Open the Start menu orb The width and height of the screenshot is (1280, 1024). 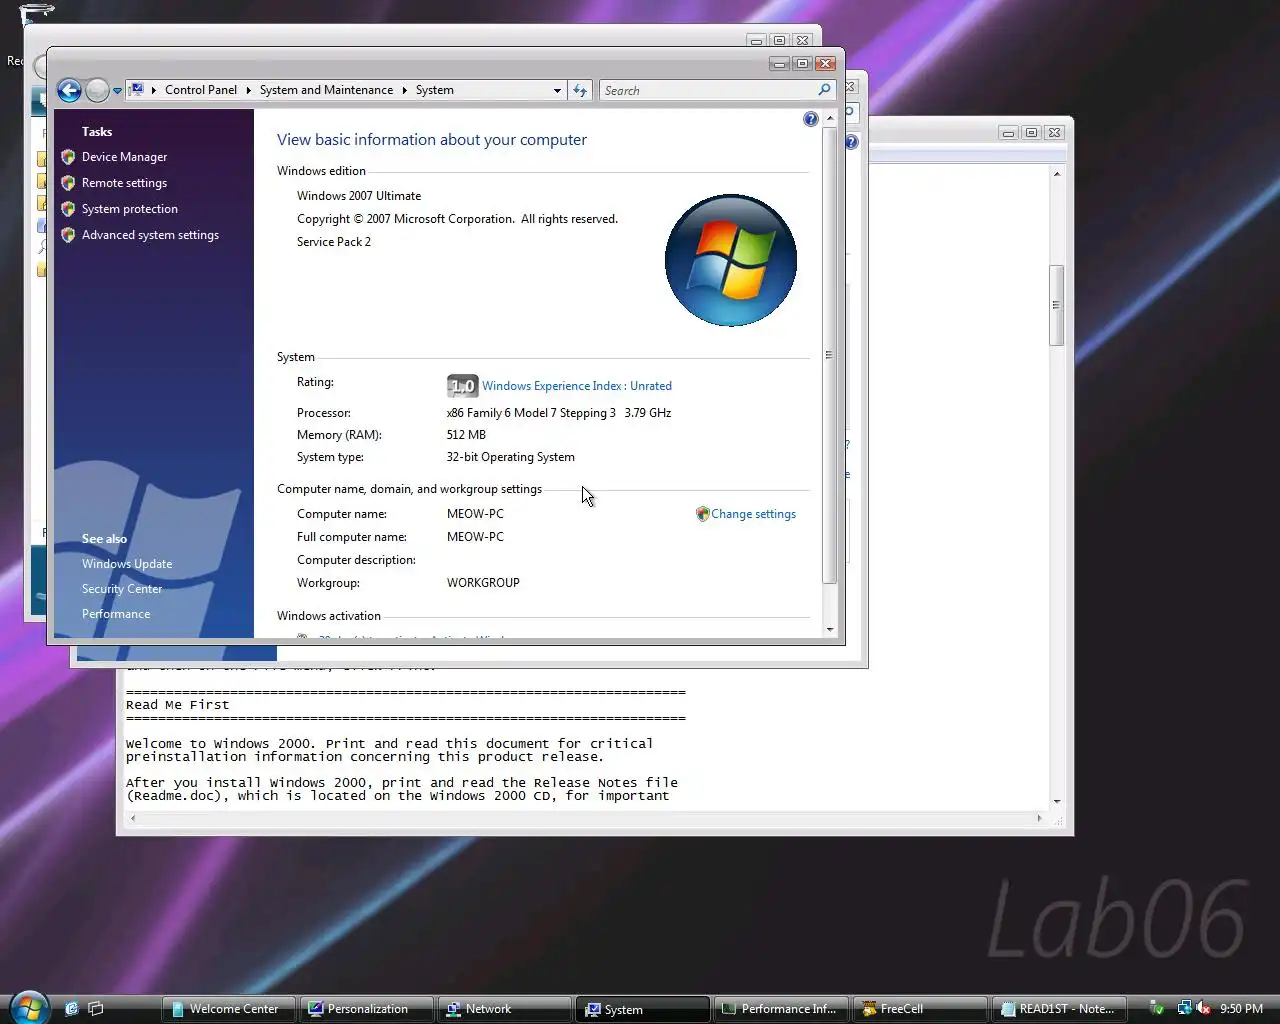[x=28, y=1007]
